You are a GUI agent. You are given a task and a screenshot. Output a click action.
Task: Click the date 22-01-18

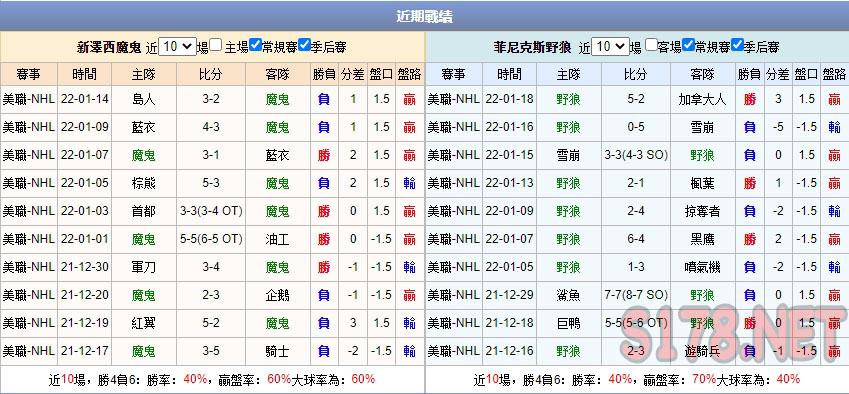[x=510, y=99]
